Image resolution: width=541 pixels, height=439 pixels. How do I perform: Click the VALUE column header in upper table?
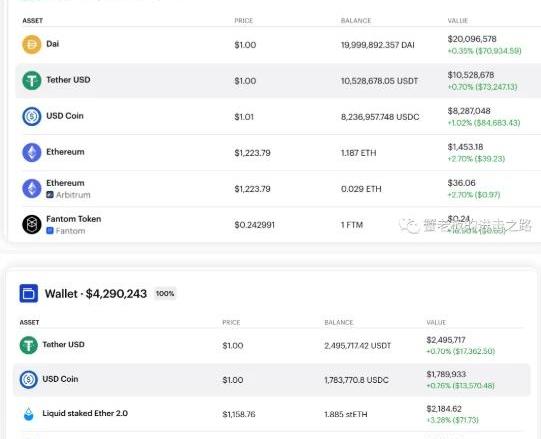(458, 21)
